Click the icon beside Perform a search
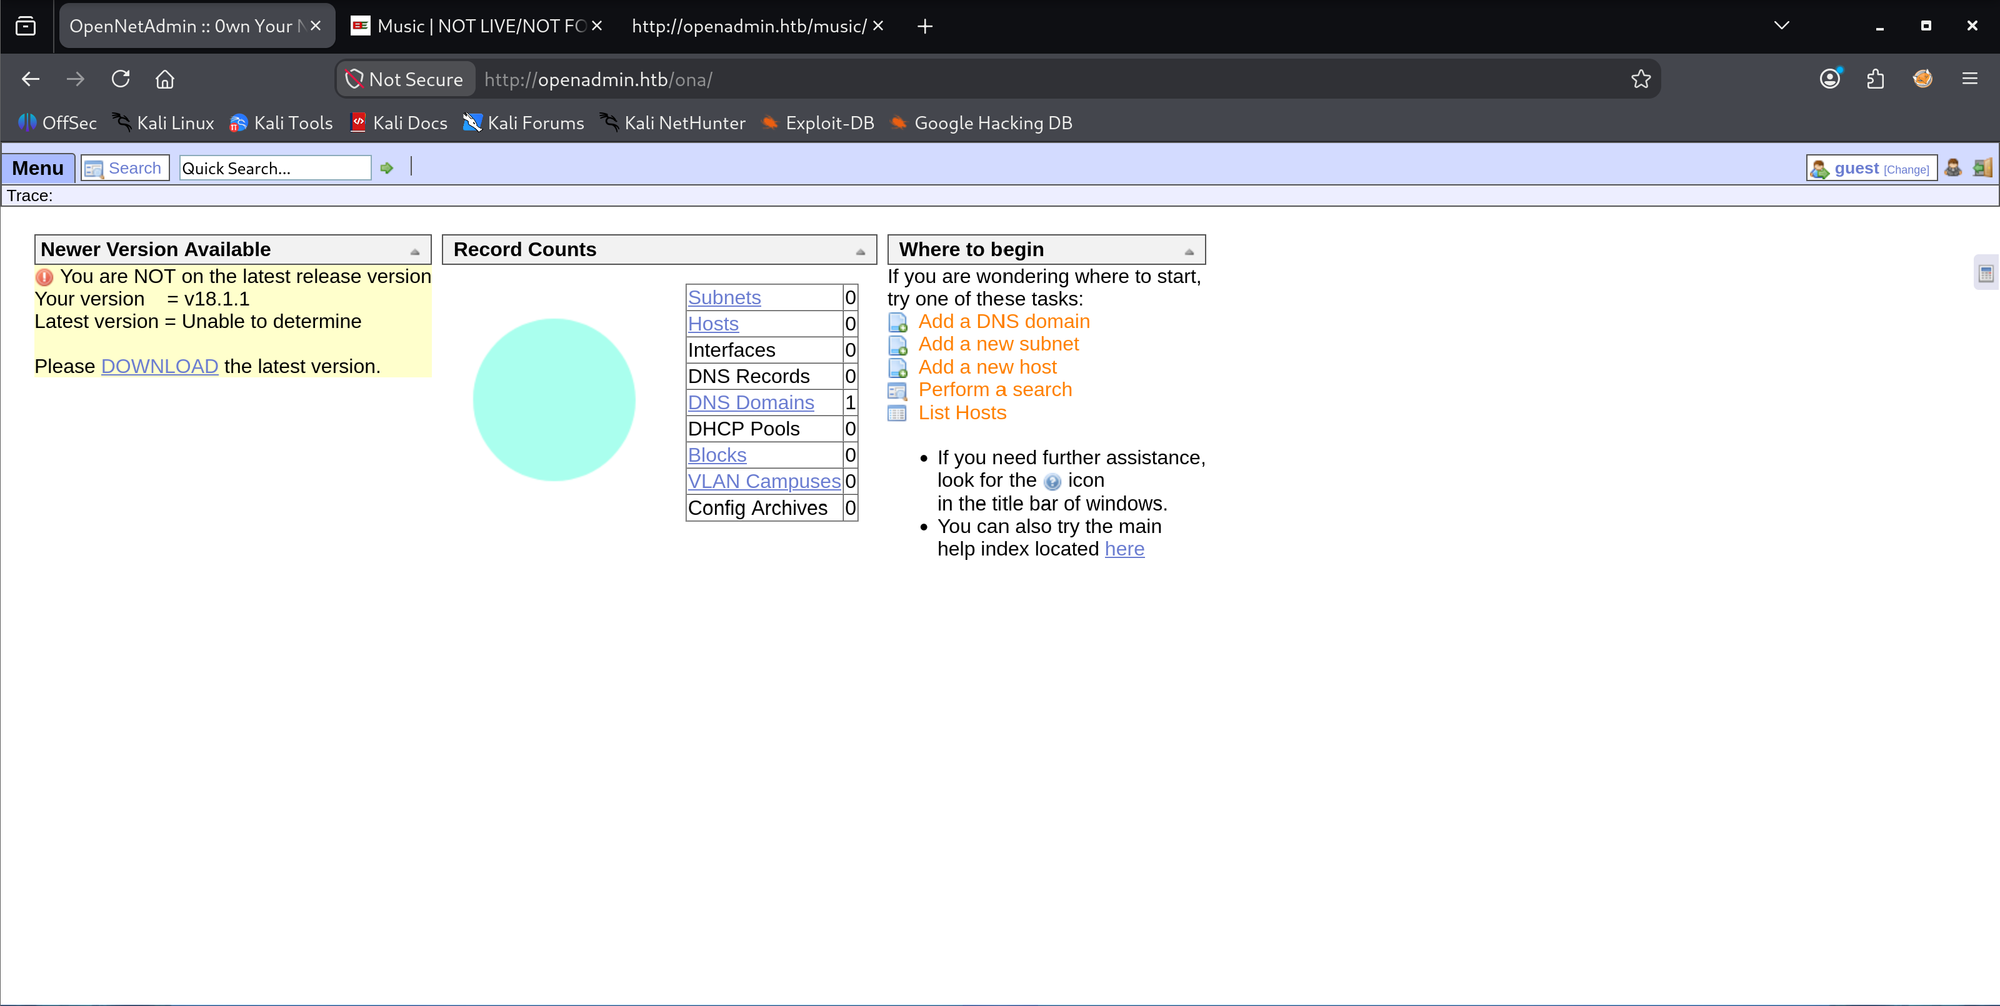This screenshot has height=1006, width=2000. (898, 391)
